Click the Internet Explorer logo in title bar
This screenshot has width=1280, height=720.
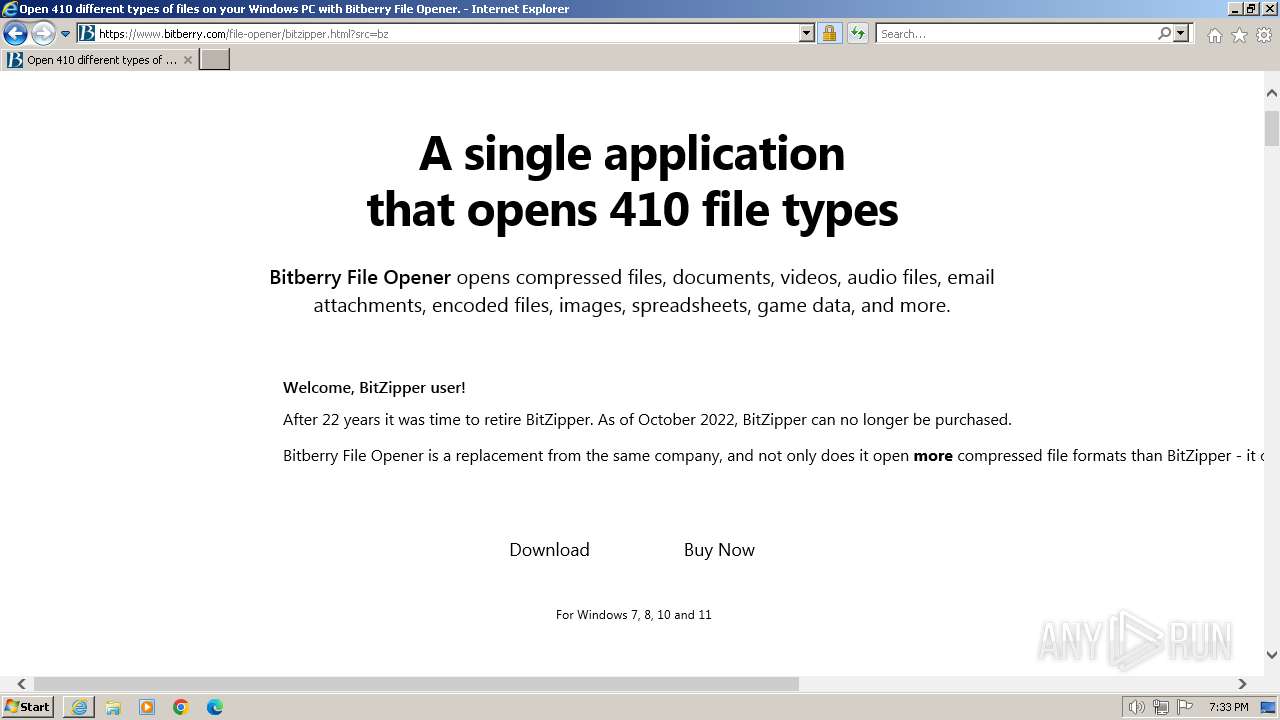[9, 9]
